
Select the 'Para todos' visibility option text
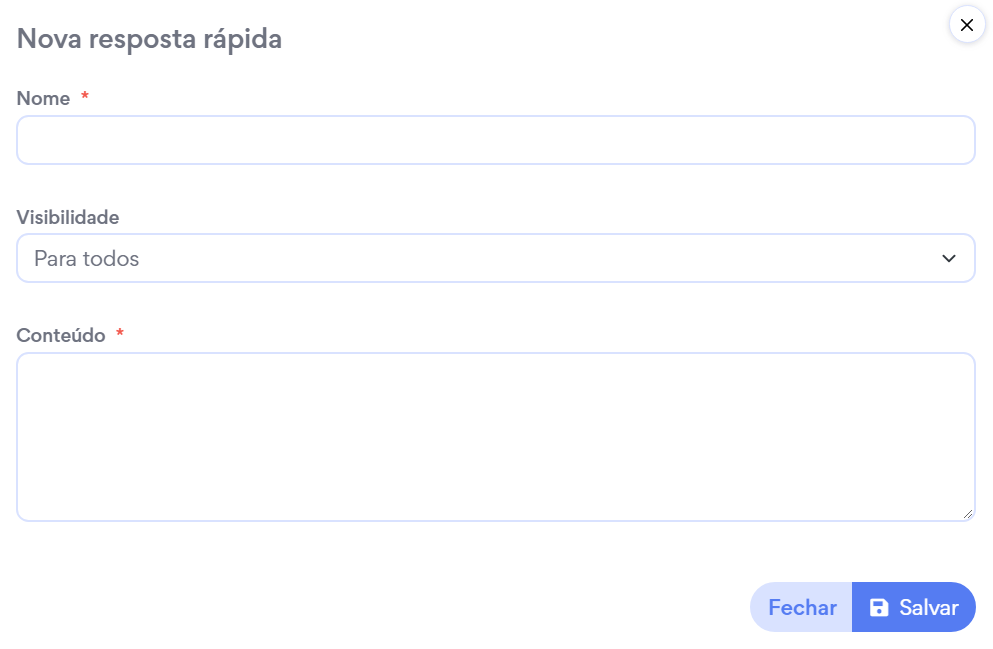pyautogui.click(x=87, y=259)
